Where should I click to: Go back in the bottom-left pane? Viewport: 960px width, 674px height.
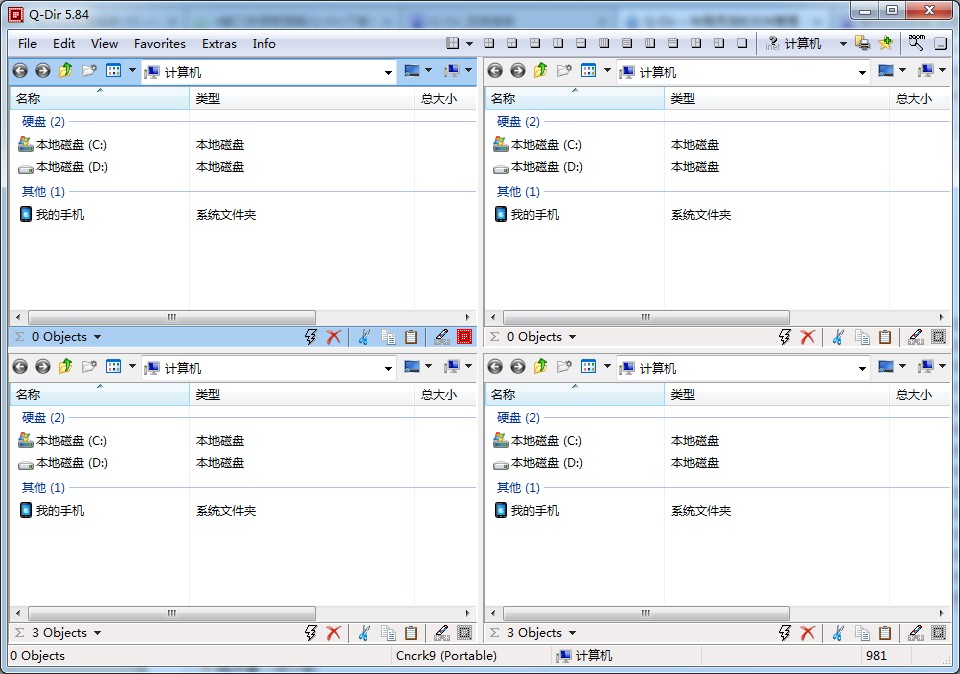pyautogui.click(x=20, y=367)
